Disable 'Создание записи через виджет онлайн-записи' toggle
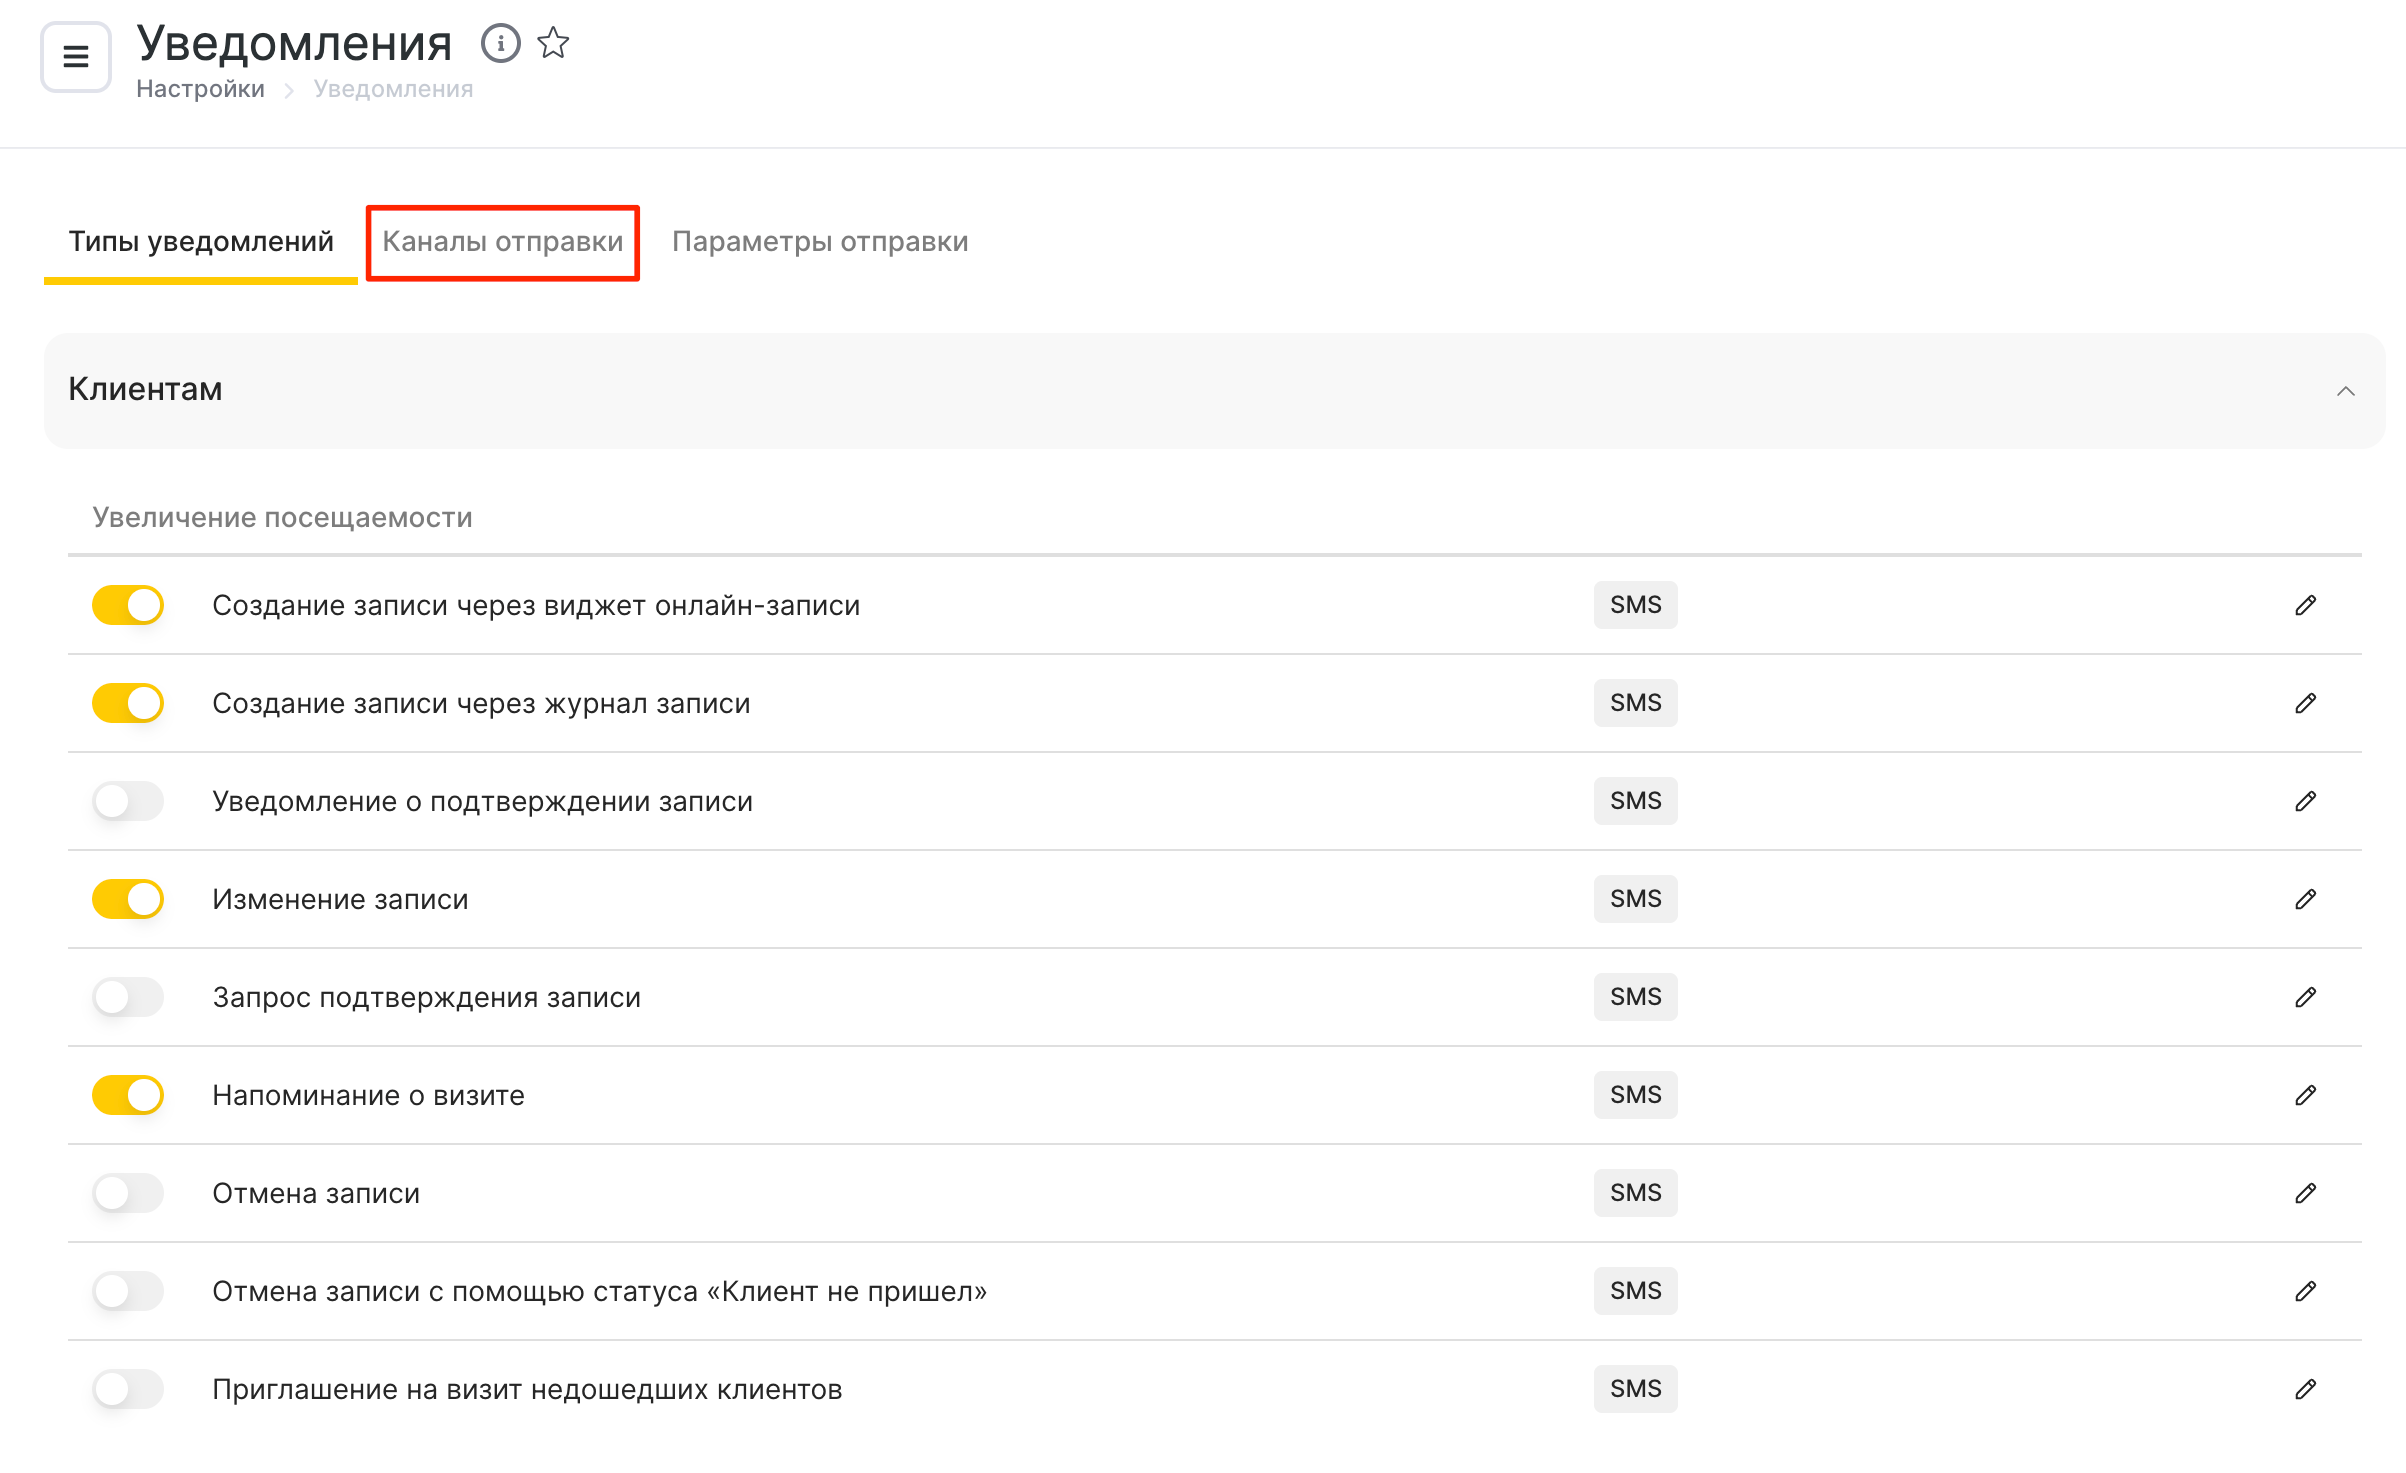Image resolution: width=2406 pixels, height=1473 pixels. [x=128, y=605]
